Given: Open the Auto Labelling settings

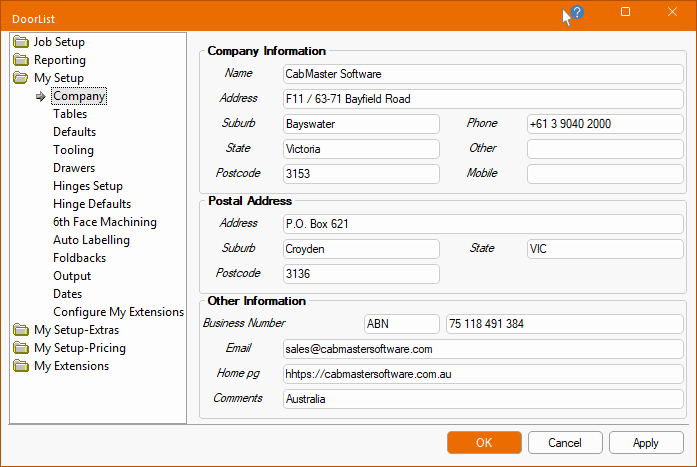Looking at the screenshot, I should point(91,240).
